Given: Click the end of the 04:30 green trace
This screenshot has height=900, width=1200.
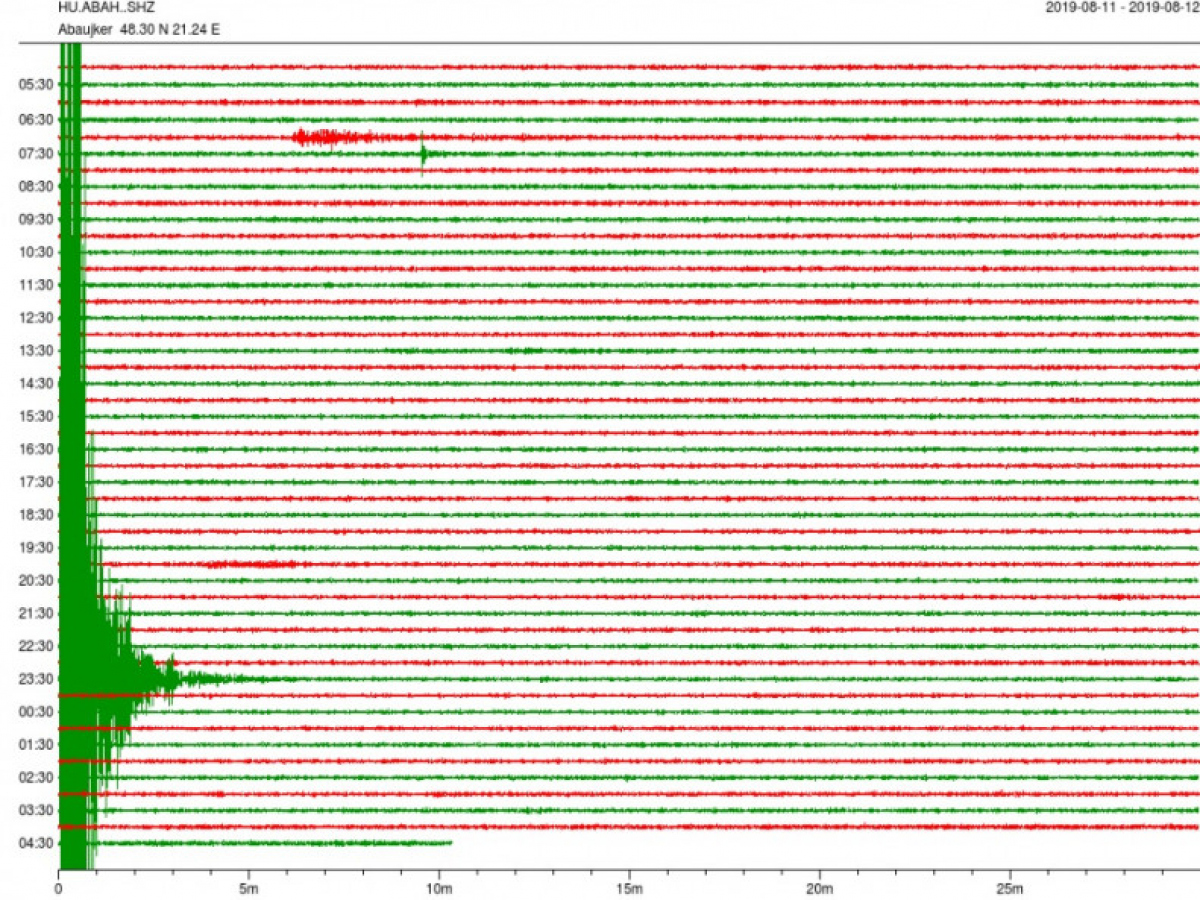Looking at the screenshot, I should [x=450, y=843].
